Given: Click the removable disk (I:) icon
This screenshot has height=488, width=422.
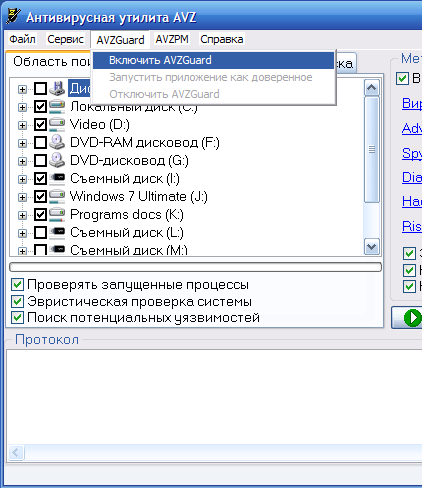Looking at the screenshot, I should coord(57,179).
